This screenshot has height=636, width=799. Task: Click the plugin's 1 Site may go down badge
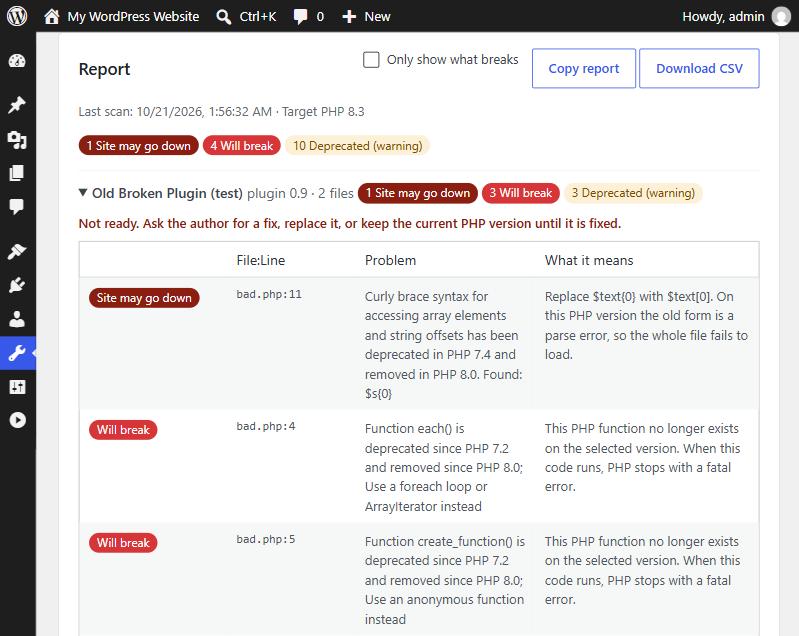(418, 193)
